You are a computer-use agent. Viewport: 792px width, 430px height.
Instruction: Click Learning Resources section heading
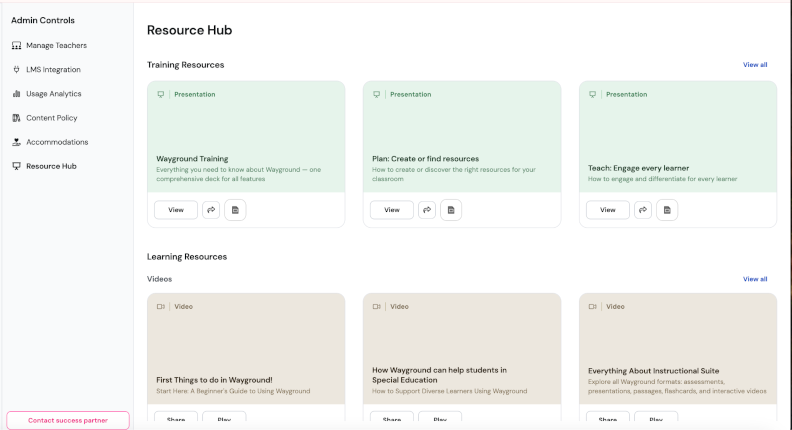click(x=187, y=257)
